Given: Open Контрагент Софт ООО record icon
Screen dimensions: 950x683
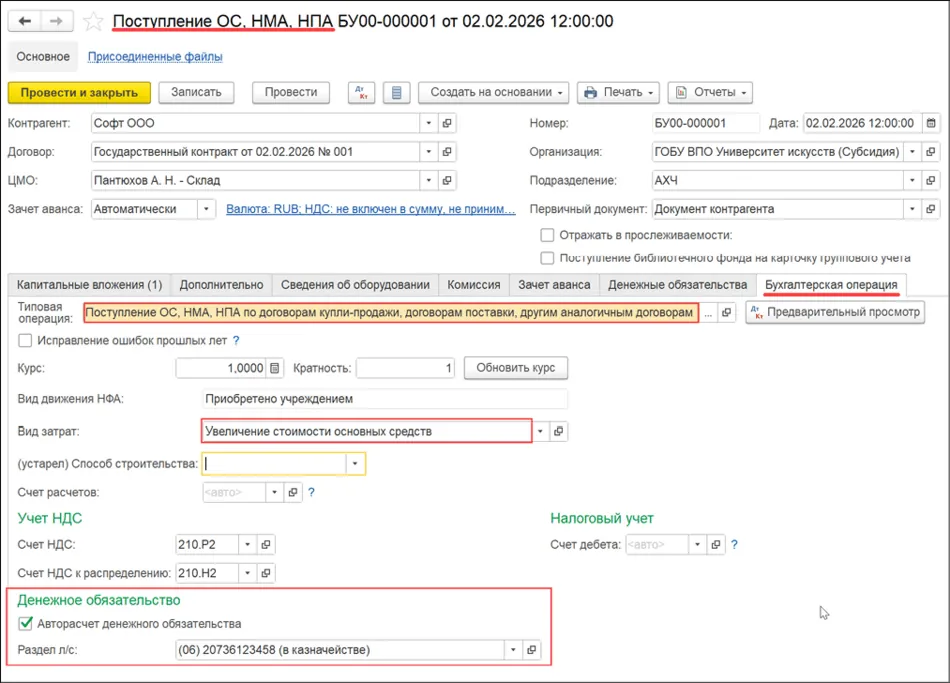Looking at the screenshot, I should [x=447, y=123].
